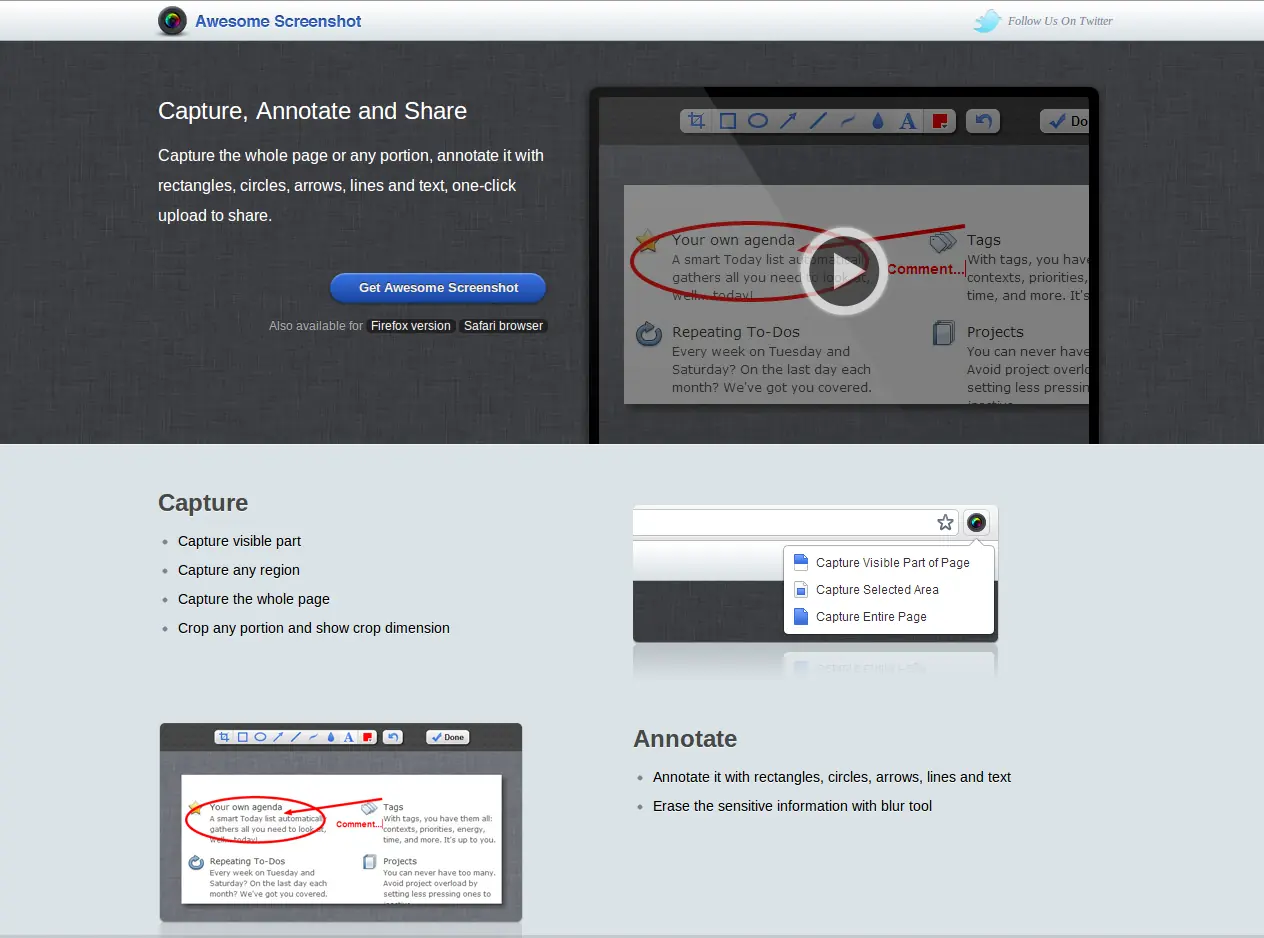Choose Capture Entire Page
The height and width of the screenshot is (938, 1264).
[860, 617]
